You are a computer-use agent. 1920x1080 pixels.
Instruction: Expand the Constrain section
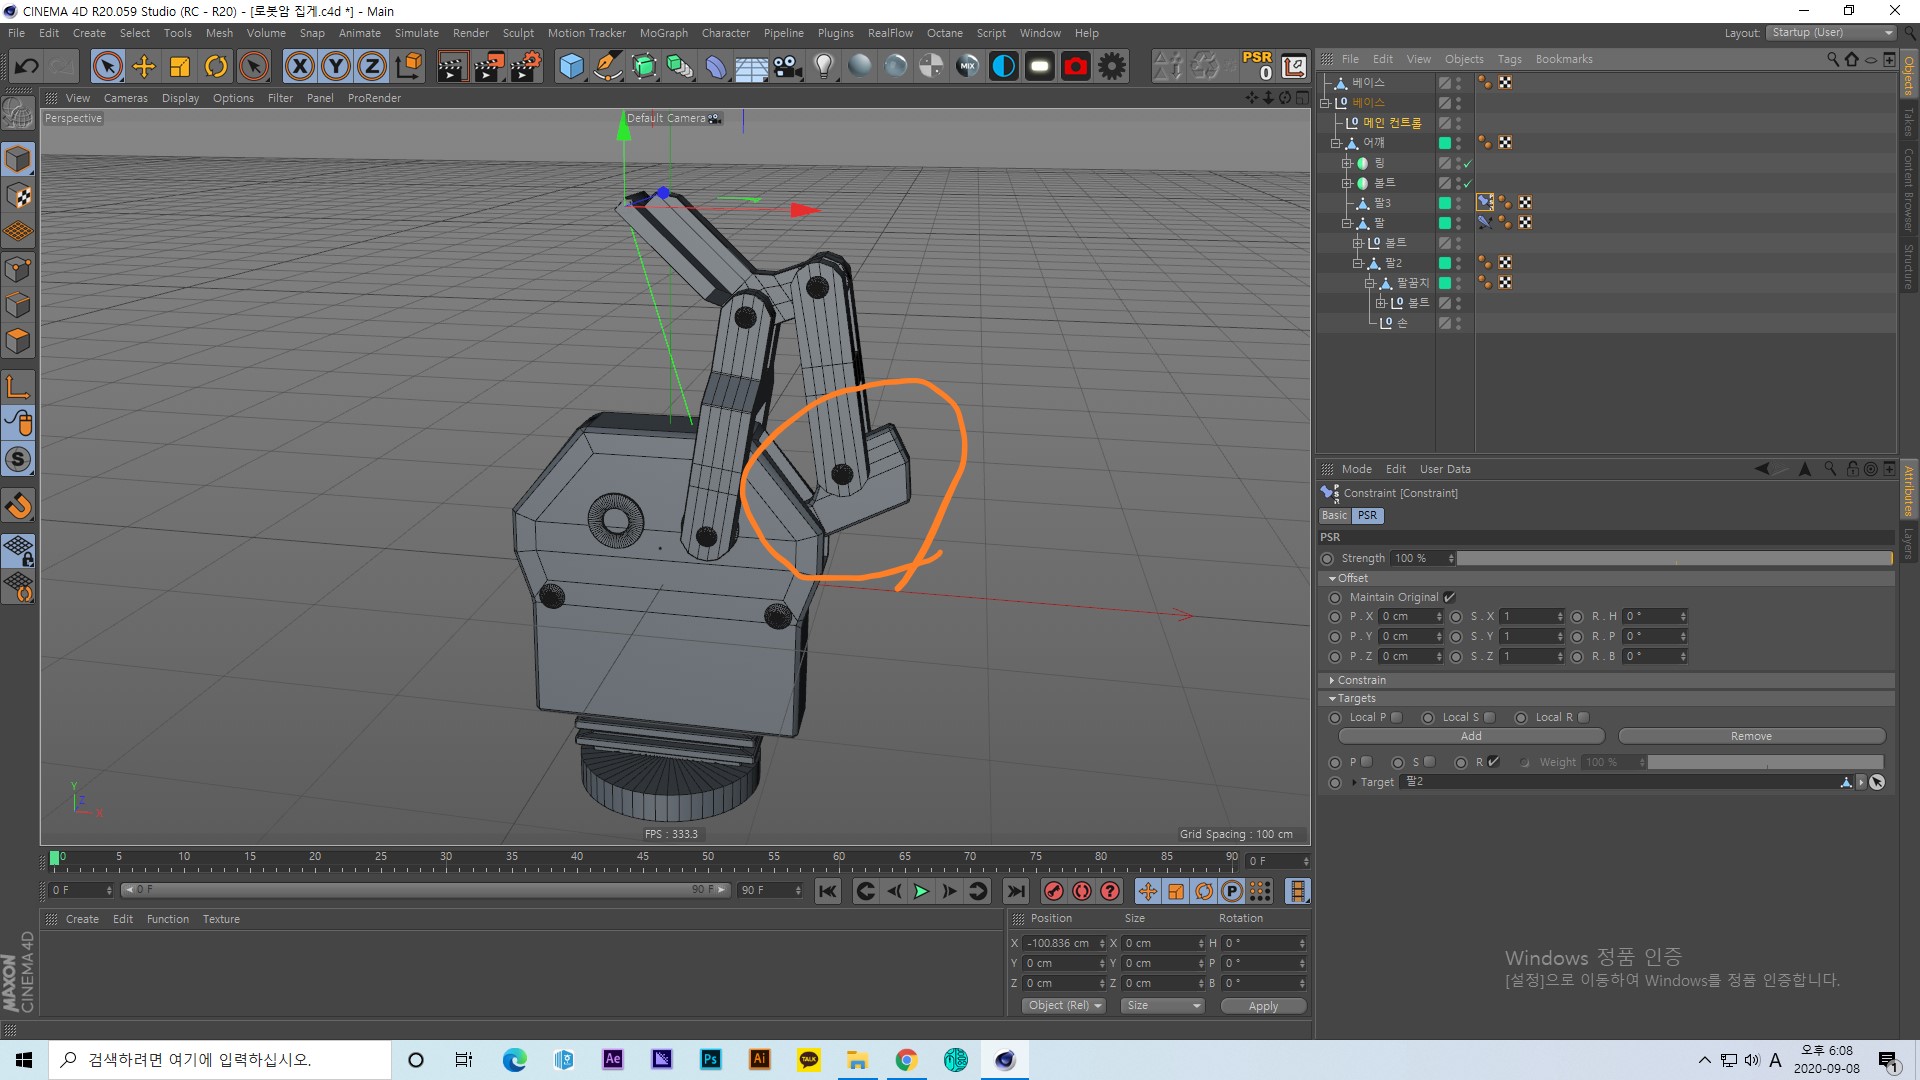[1332, 680]
